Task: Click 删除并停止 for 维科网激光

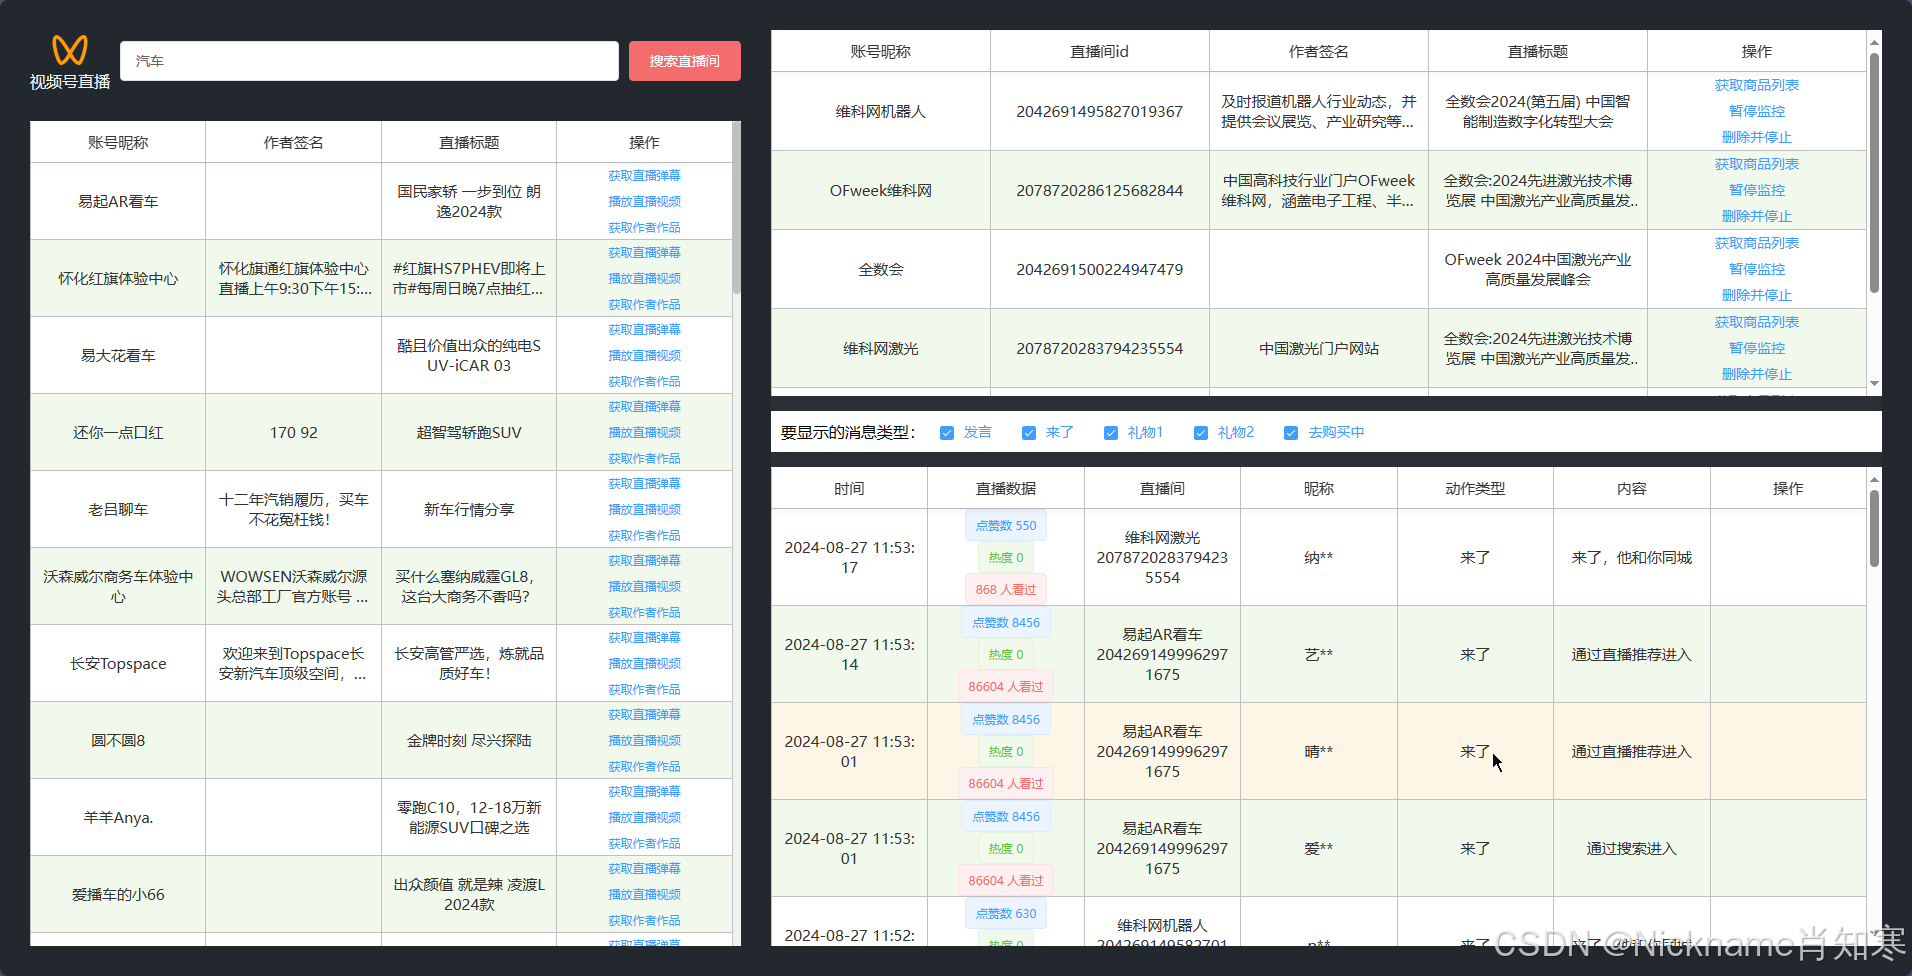Action: (x=1756, y=374)
